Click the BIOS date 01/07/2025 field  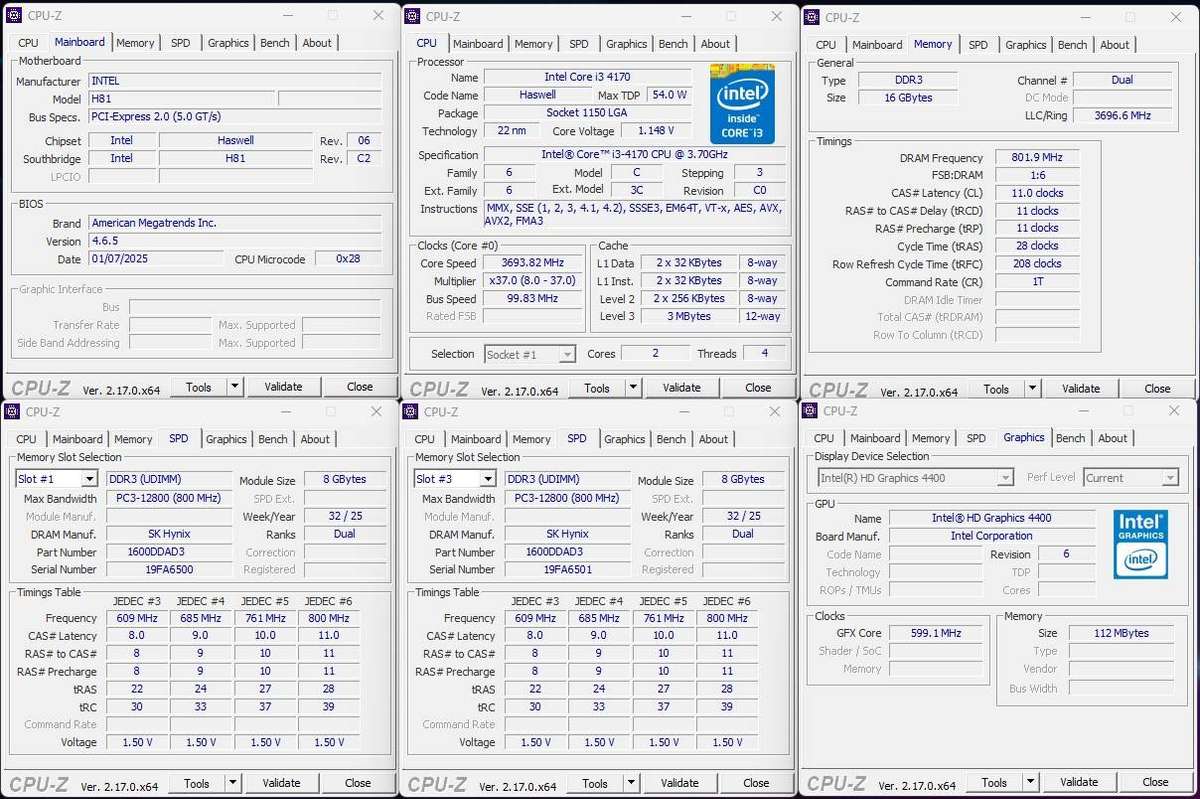pos(155,259)
